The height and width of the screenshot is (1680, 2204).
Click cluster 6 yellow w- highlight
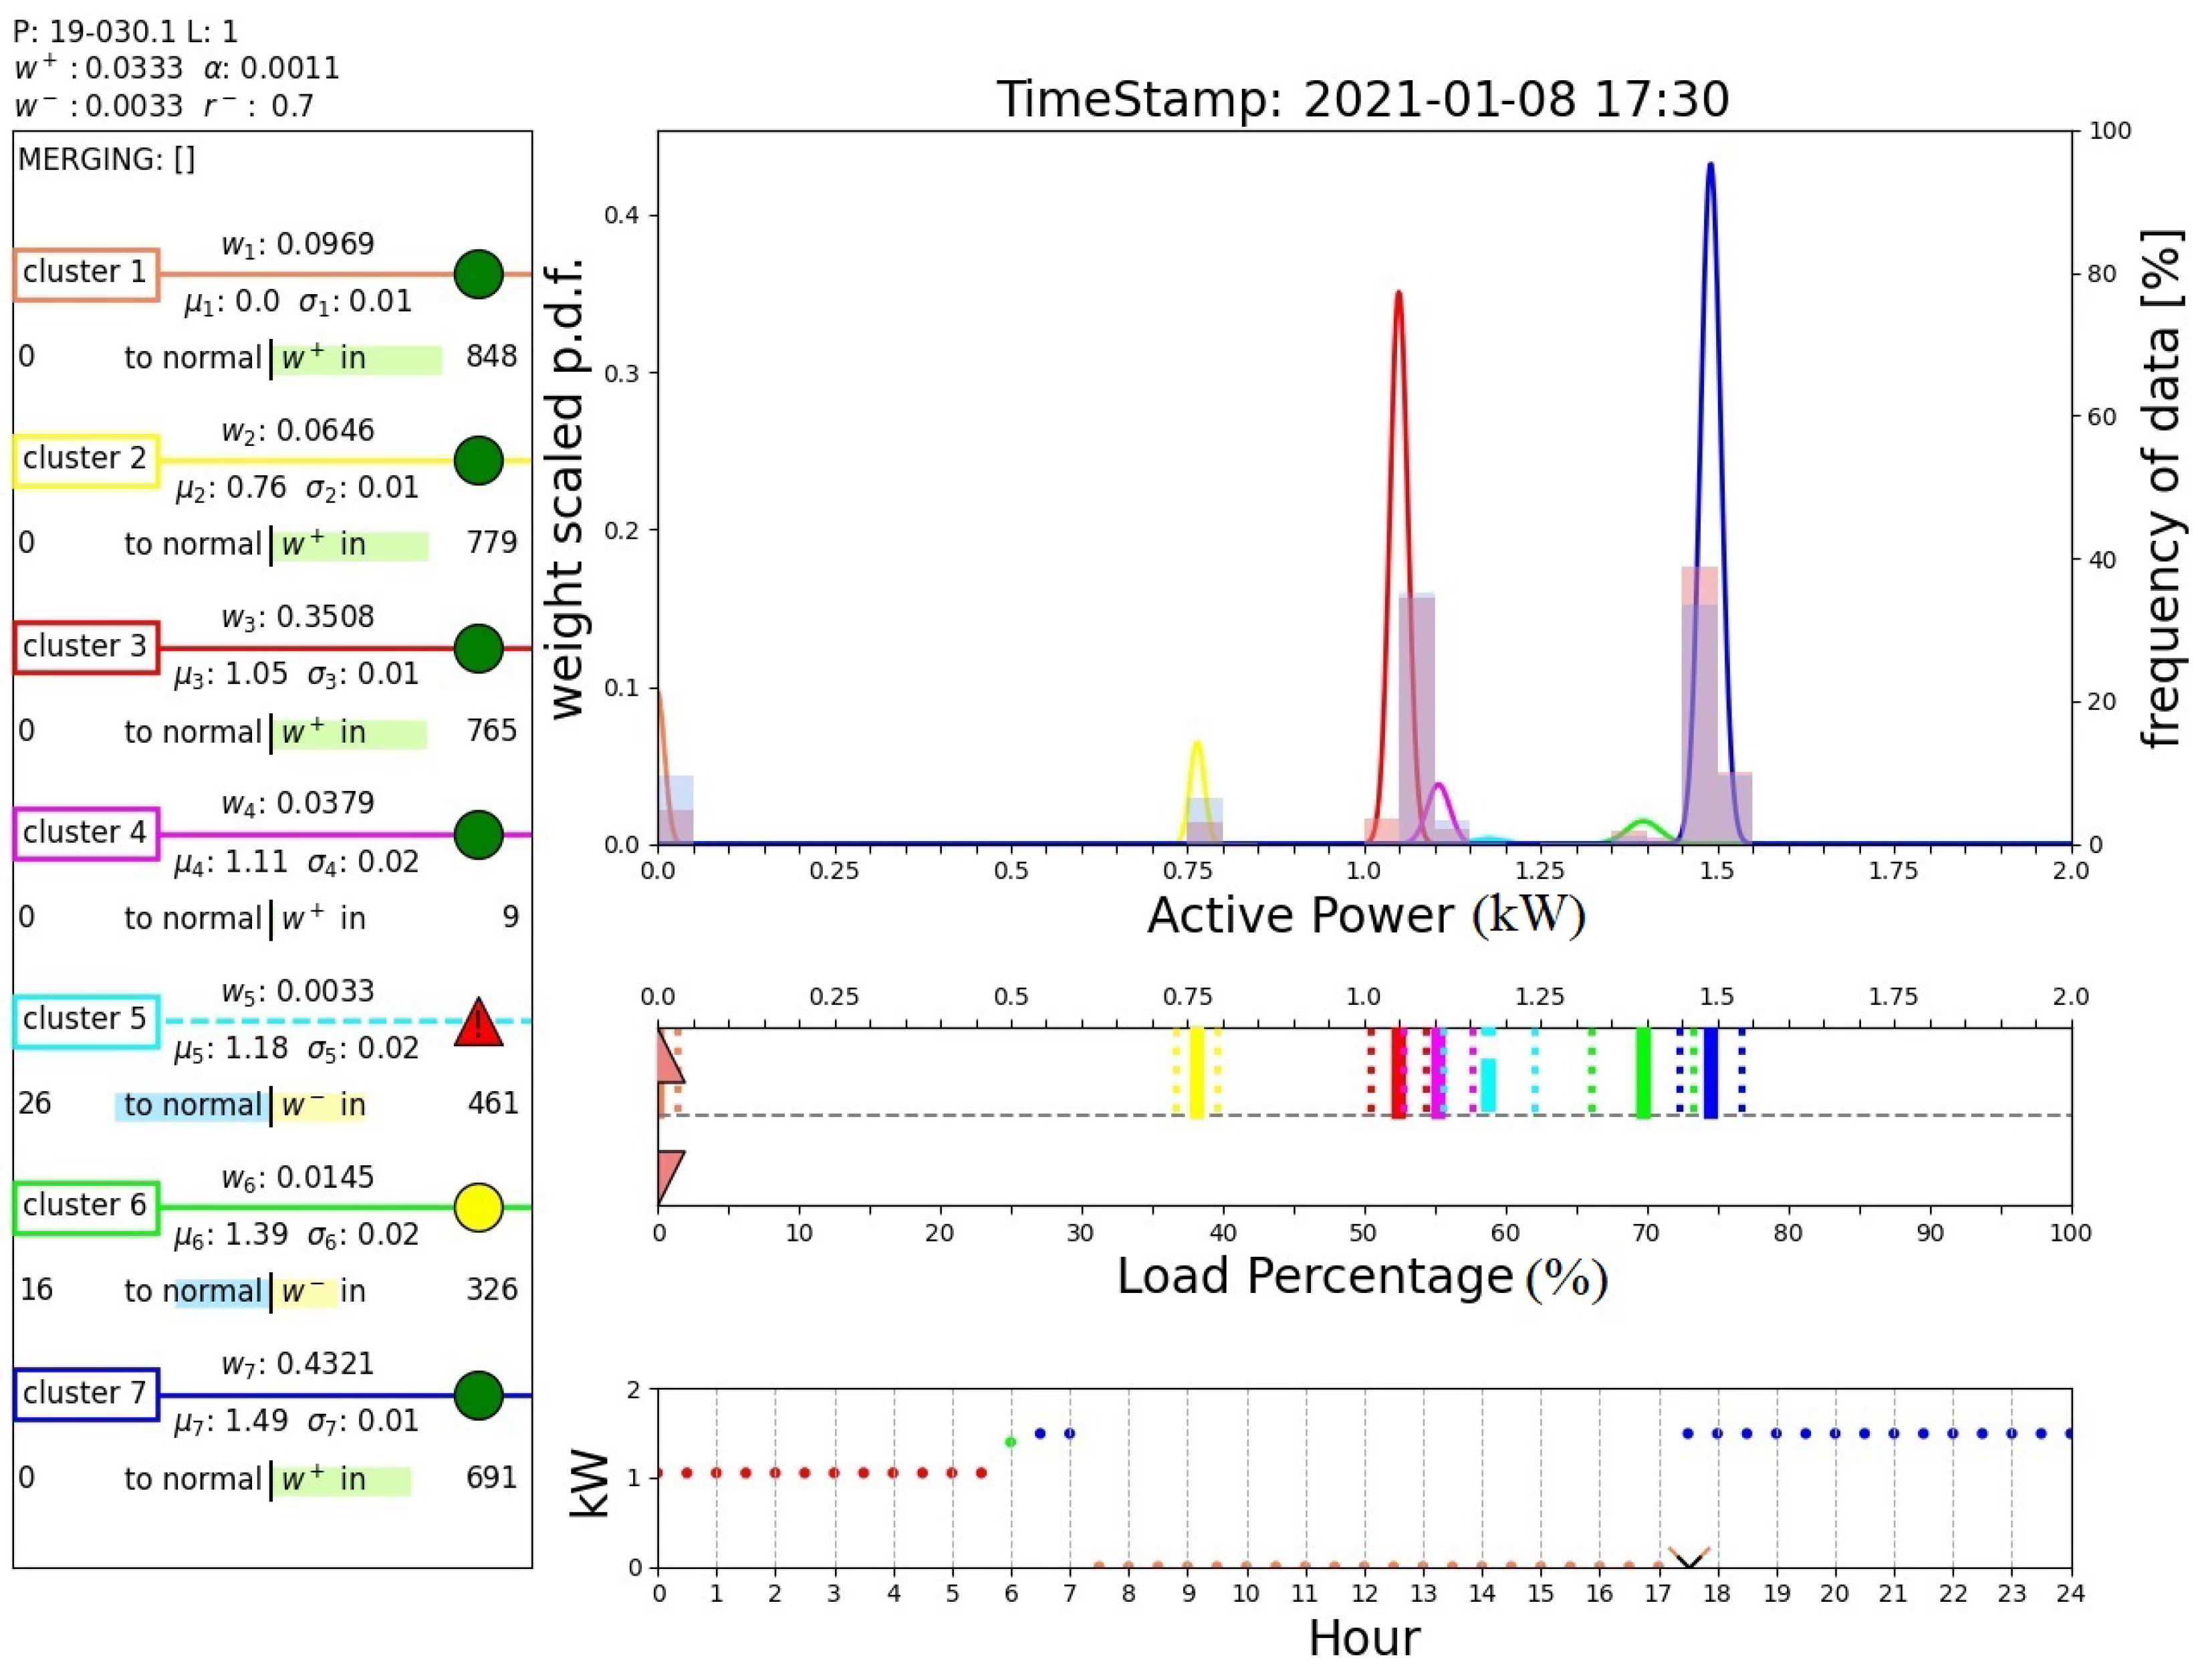pyautogui.click(x=306, y=1292)
